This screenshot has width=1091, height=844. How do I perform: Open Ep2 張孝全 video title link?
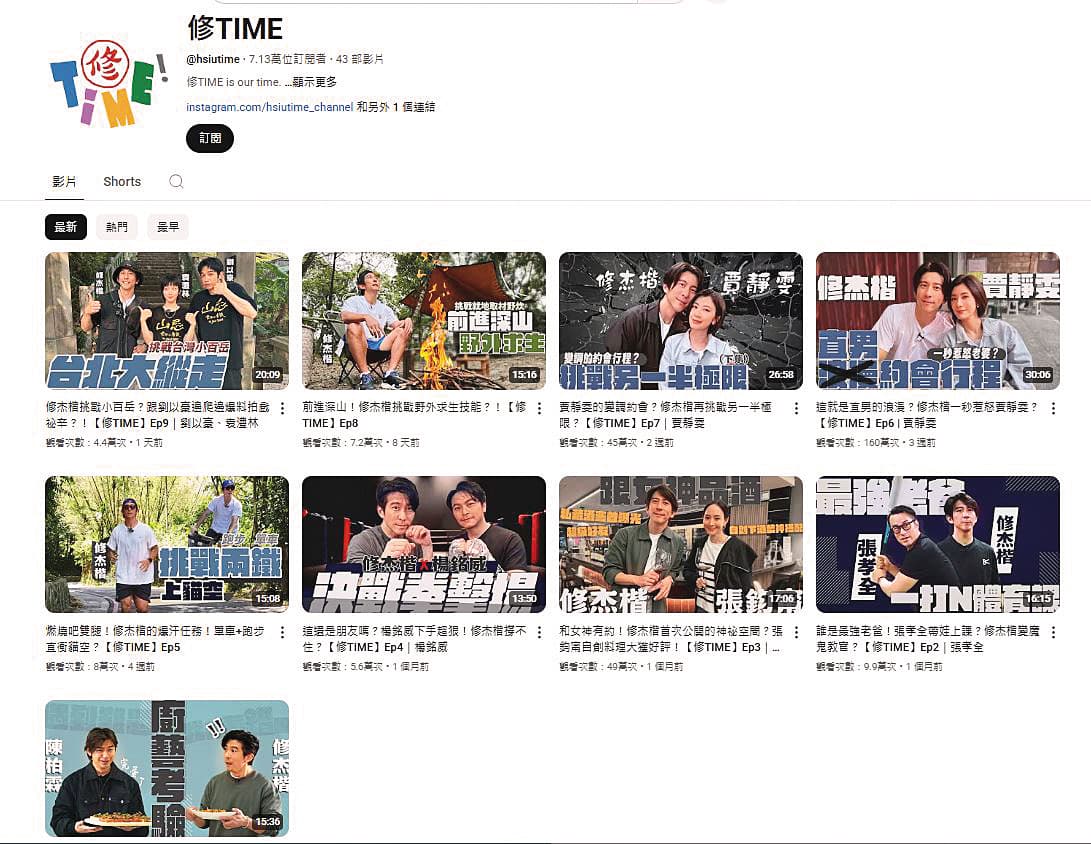click(x=927, y=639)
